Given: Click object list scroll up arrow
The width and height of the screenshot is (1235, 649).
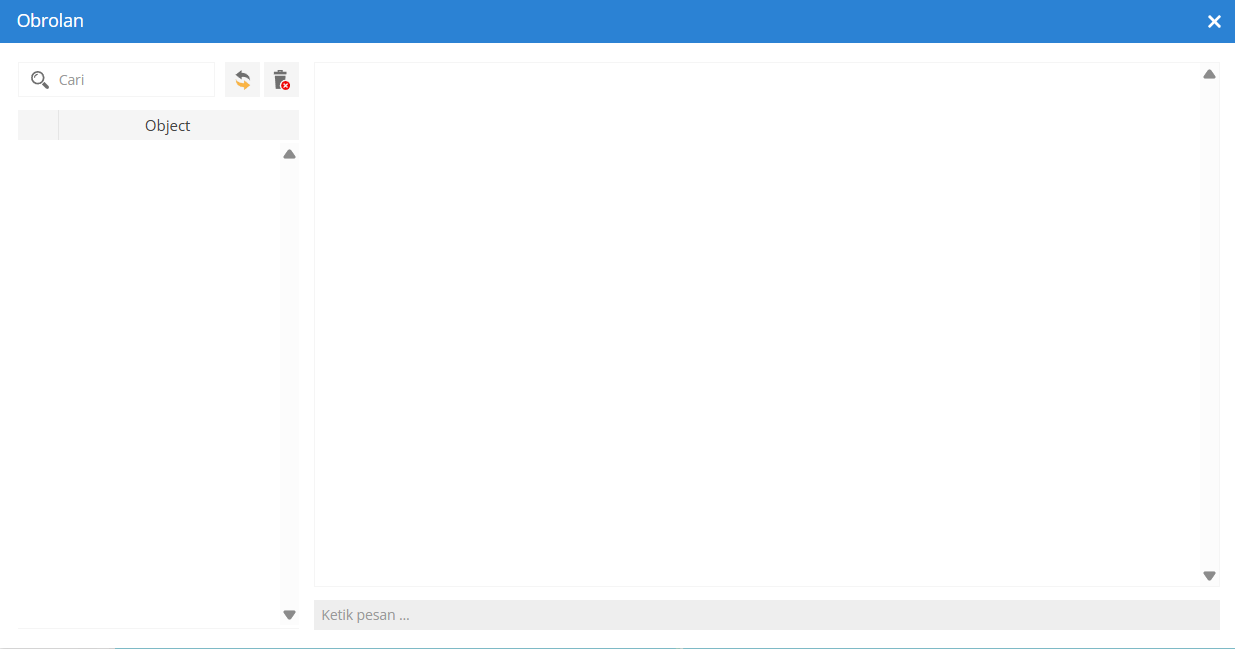Looking at the screenshot, I should tap(290, 154).
